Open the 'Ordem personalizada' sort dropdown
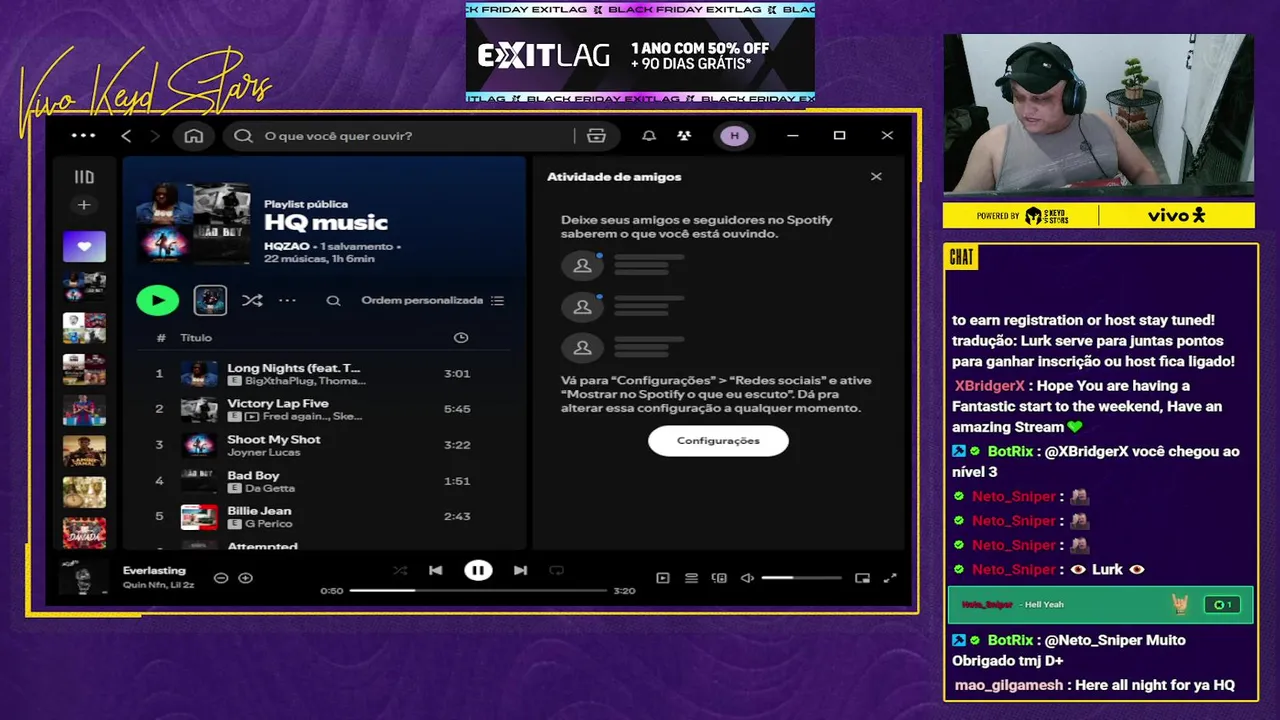The image size is (1280, 720). (x=432, y=300)
